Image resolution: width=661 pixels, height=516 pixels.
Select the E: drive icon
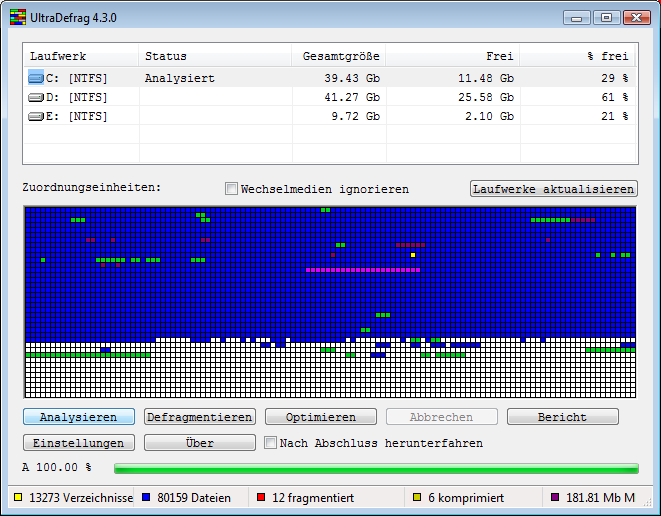36,116
